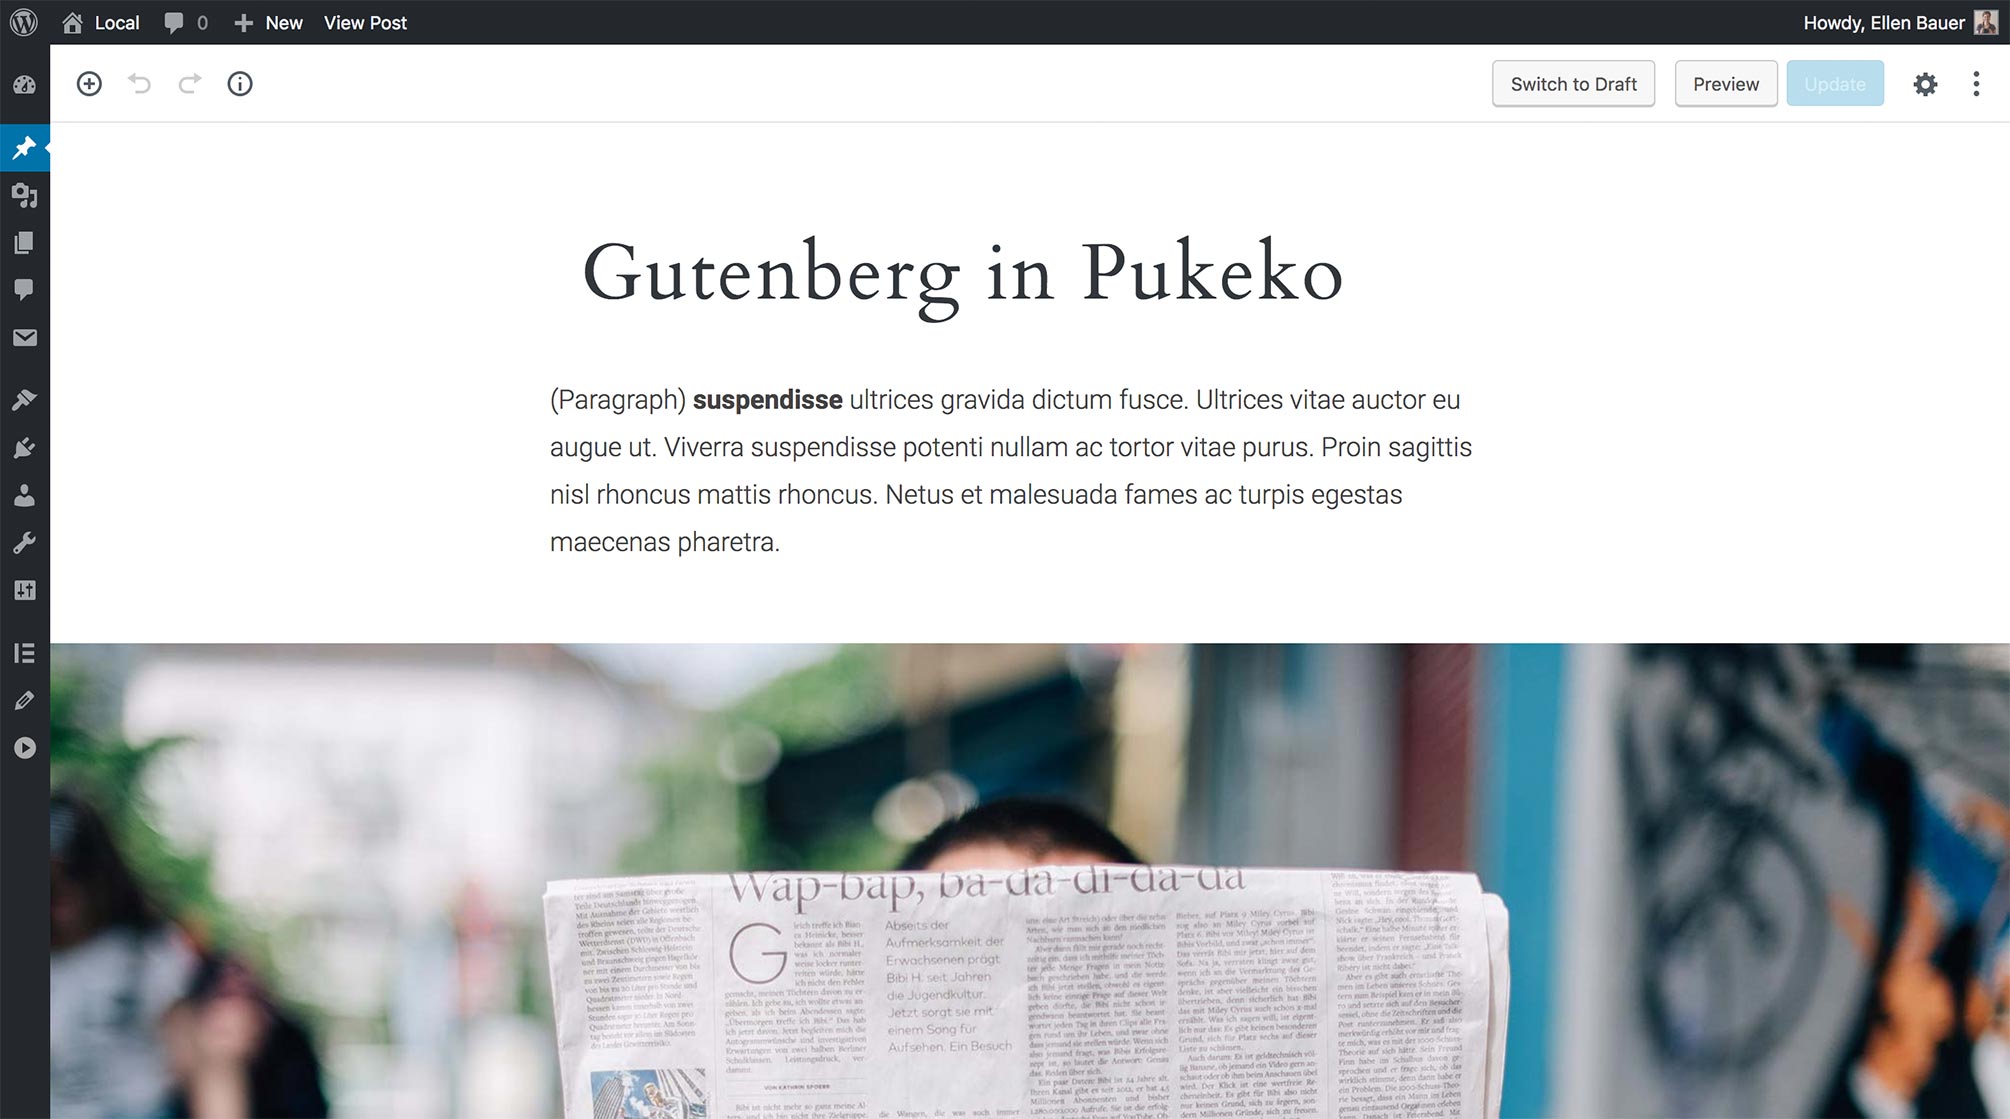
Task: Click the block info circle icon
Action: point(242,83)
